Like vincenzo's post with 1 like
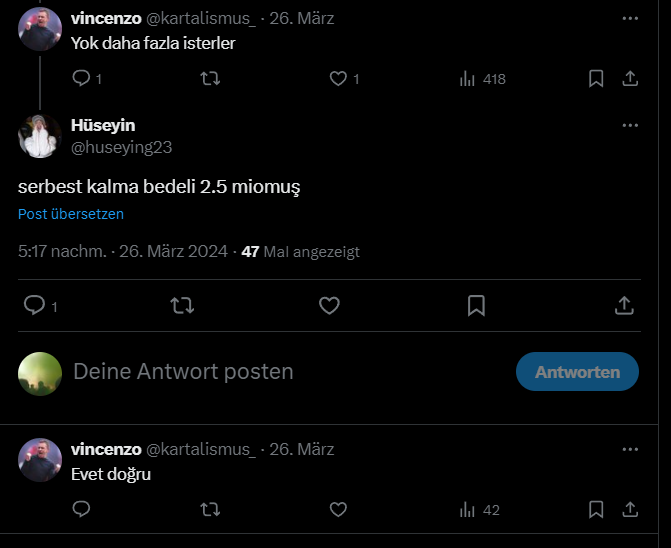This screenshot has width=671, height=548. click(338, 78)
